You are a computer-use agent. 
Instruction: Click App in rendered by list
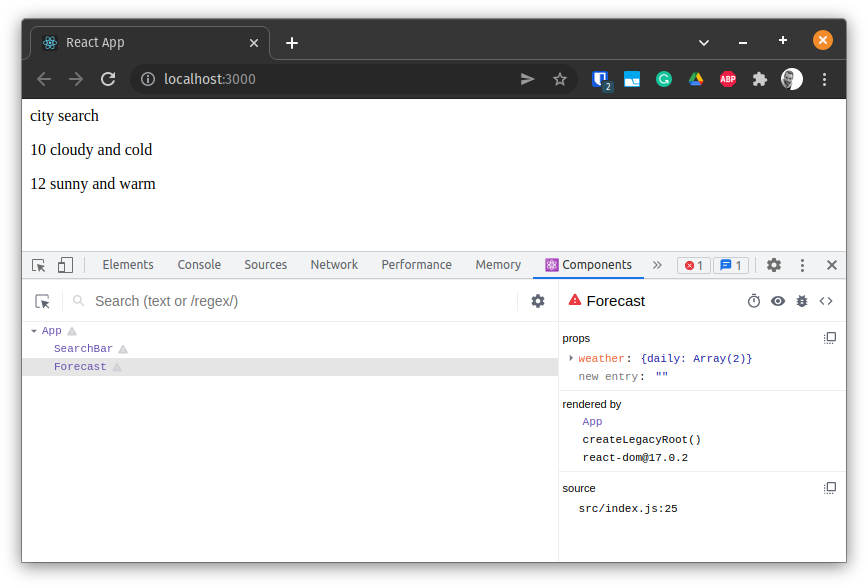[592, 422]
